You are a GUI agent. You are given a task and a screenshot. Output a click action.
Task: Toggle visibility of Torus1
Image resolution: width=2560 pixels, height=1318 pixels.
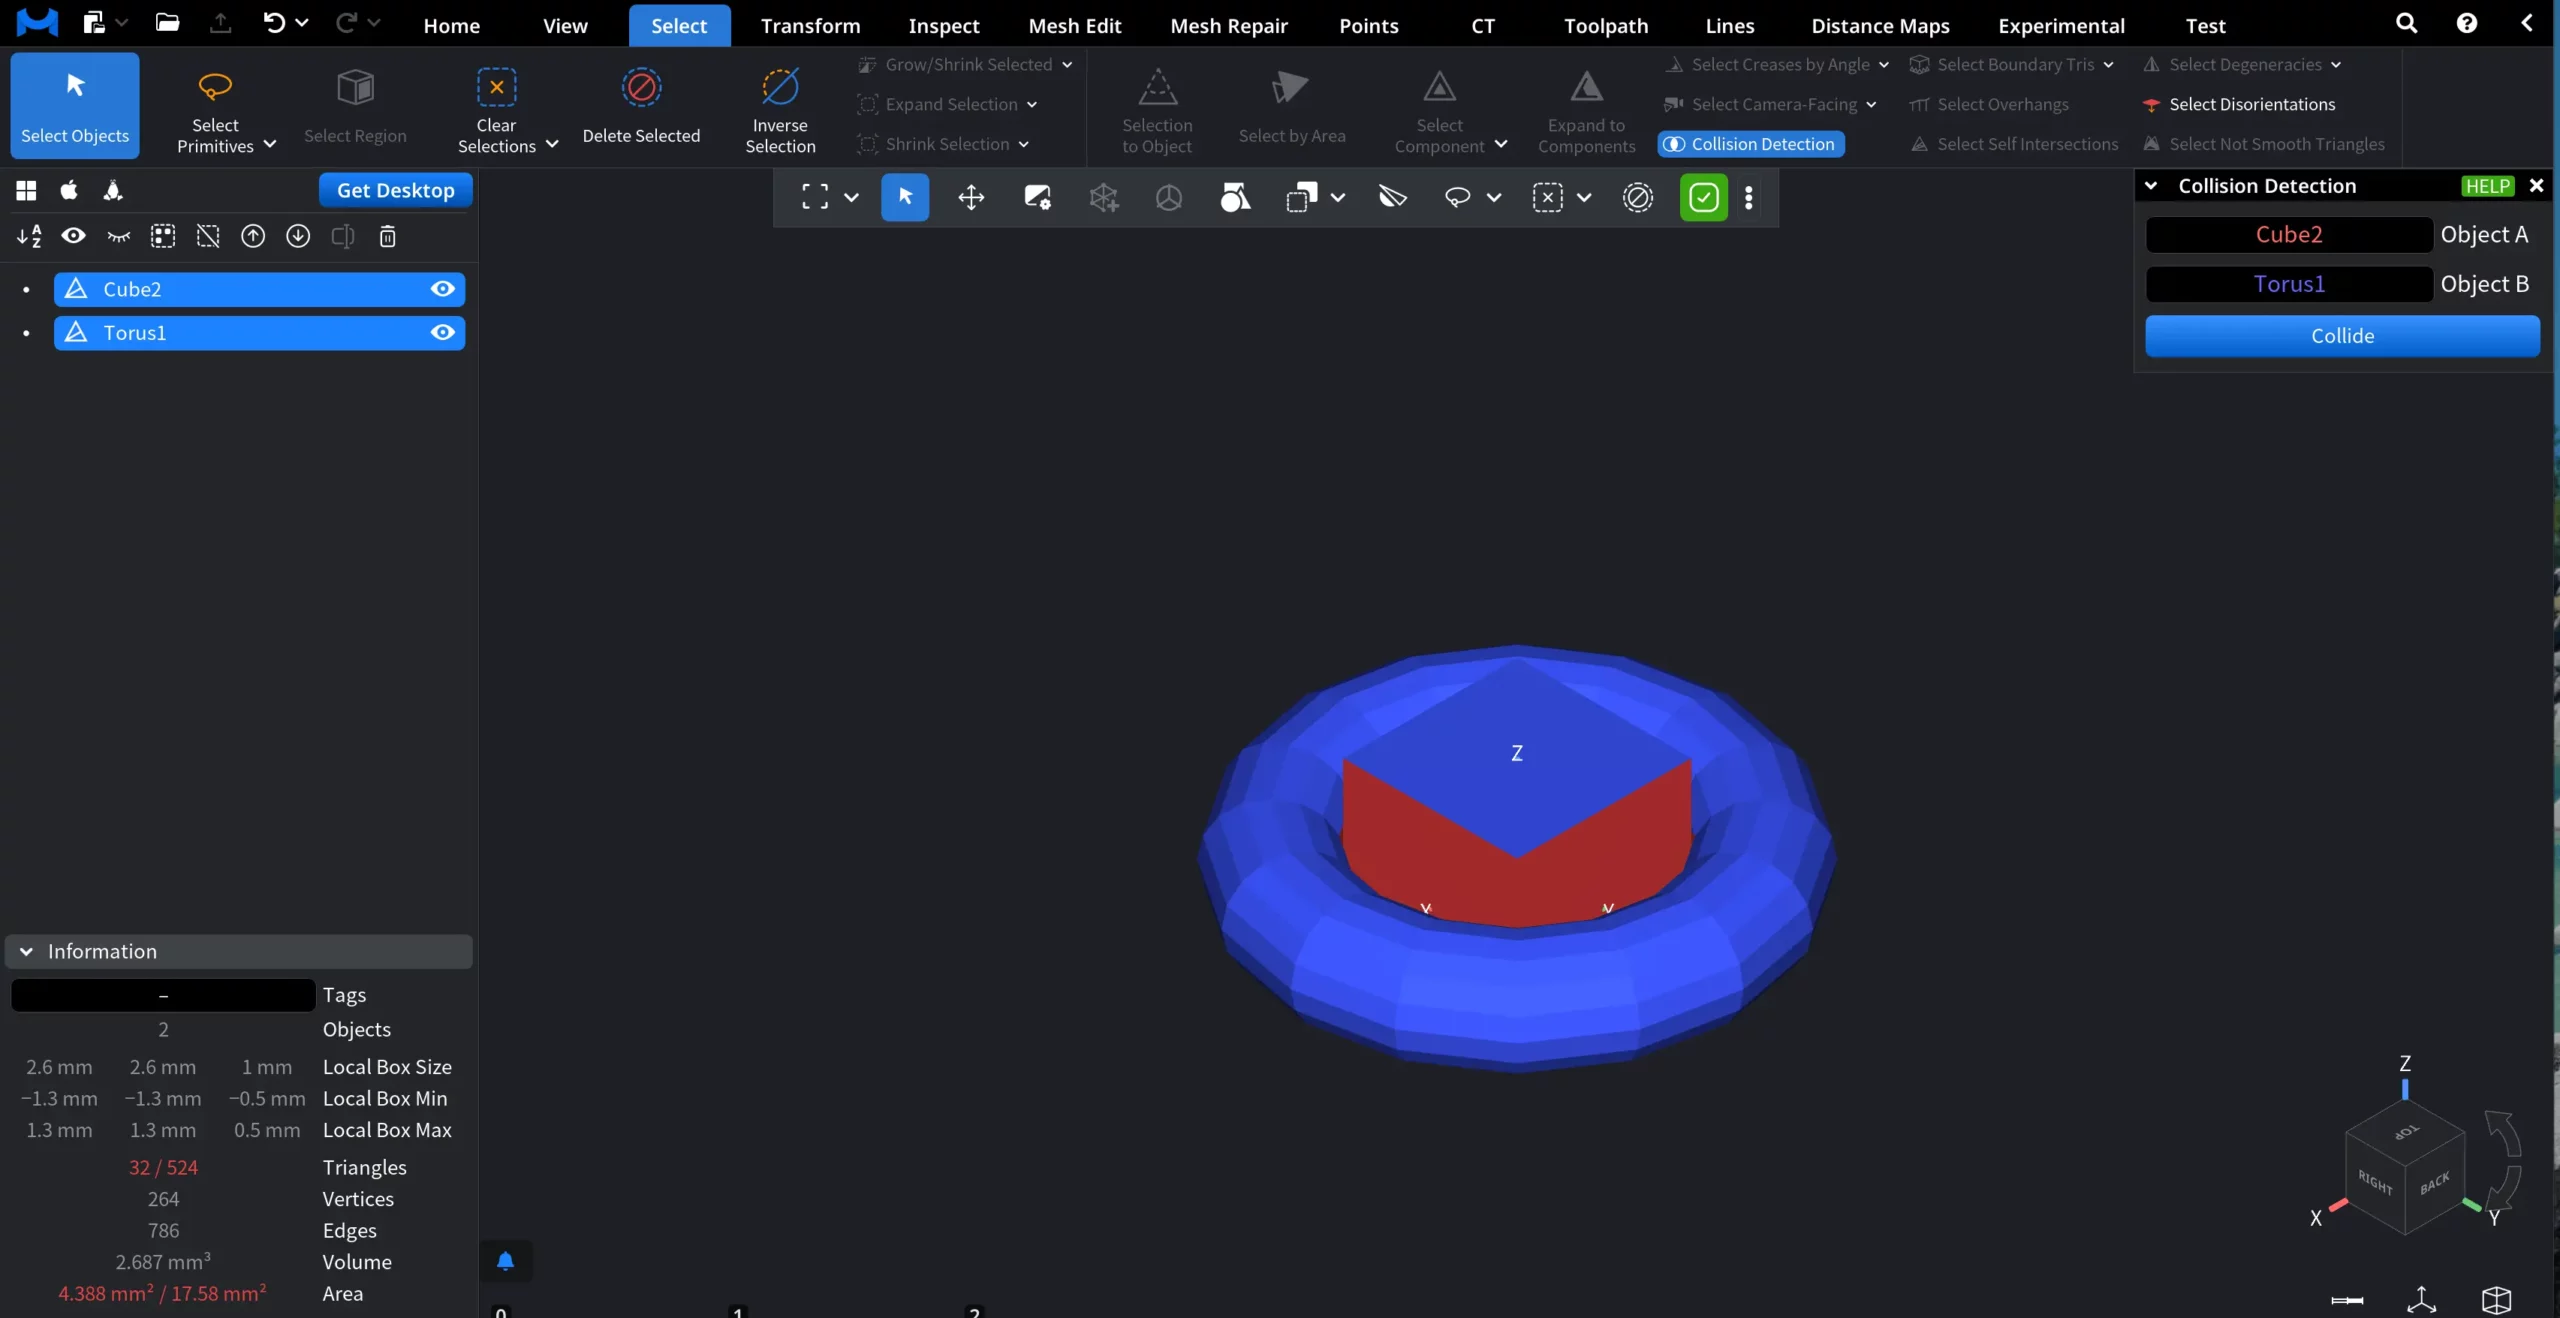pos(441,332)
